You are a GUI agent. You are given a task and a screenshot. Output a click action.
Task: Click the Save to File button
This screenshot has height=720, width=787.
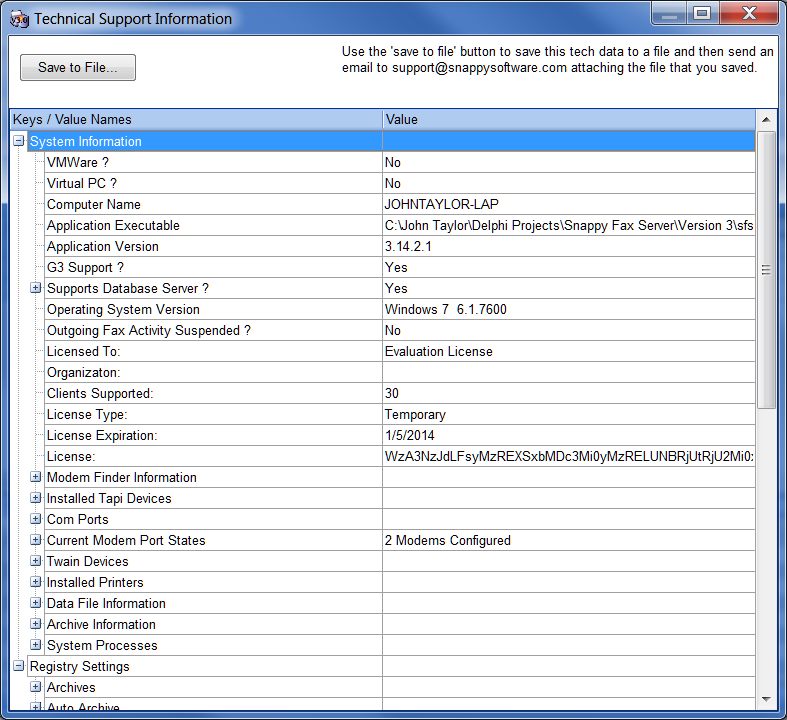point(78,68)
